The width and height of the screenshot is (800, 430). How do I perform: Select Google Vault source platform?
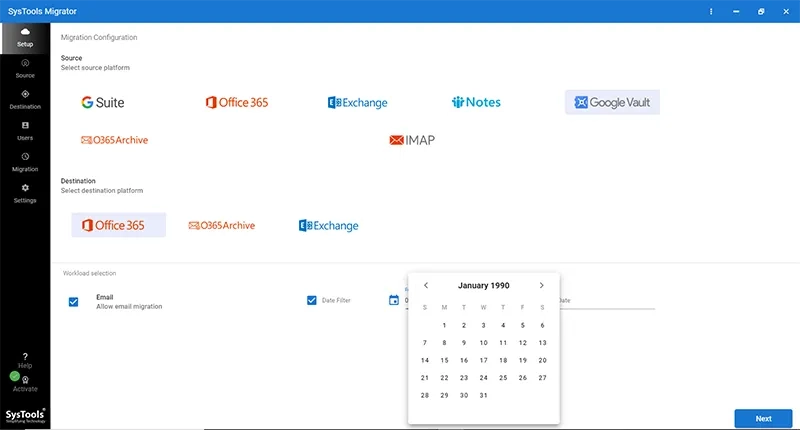coord(612,102)
